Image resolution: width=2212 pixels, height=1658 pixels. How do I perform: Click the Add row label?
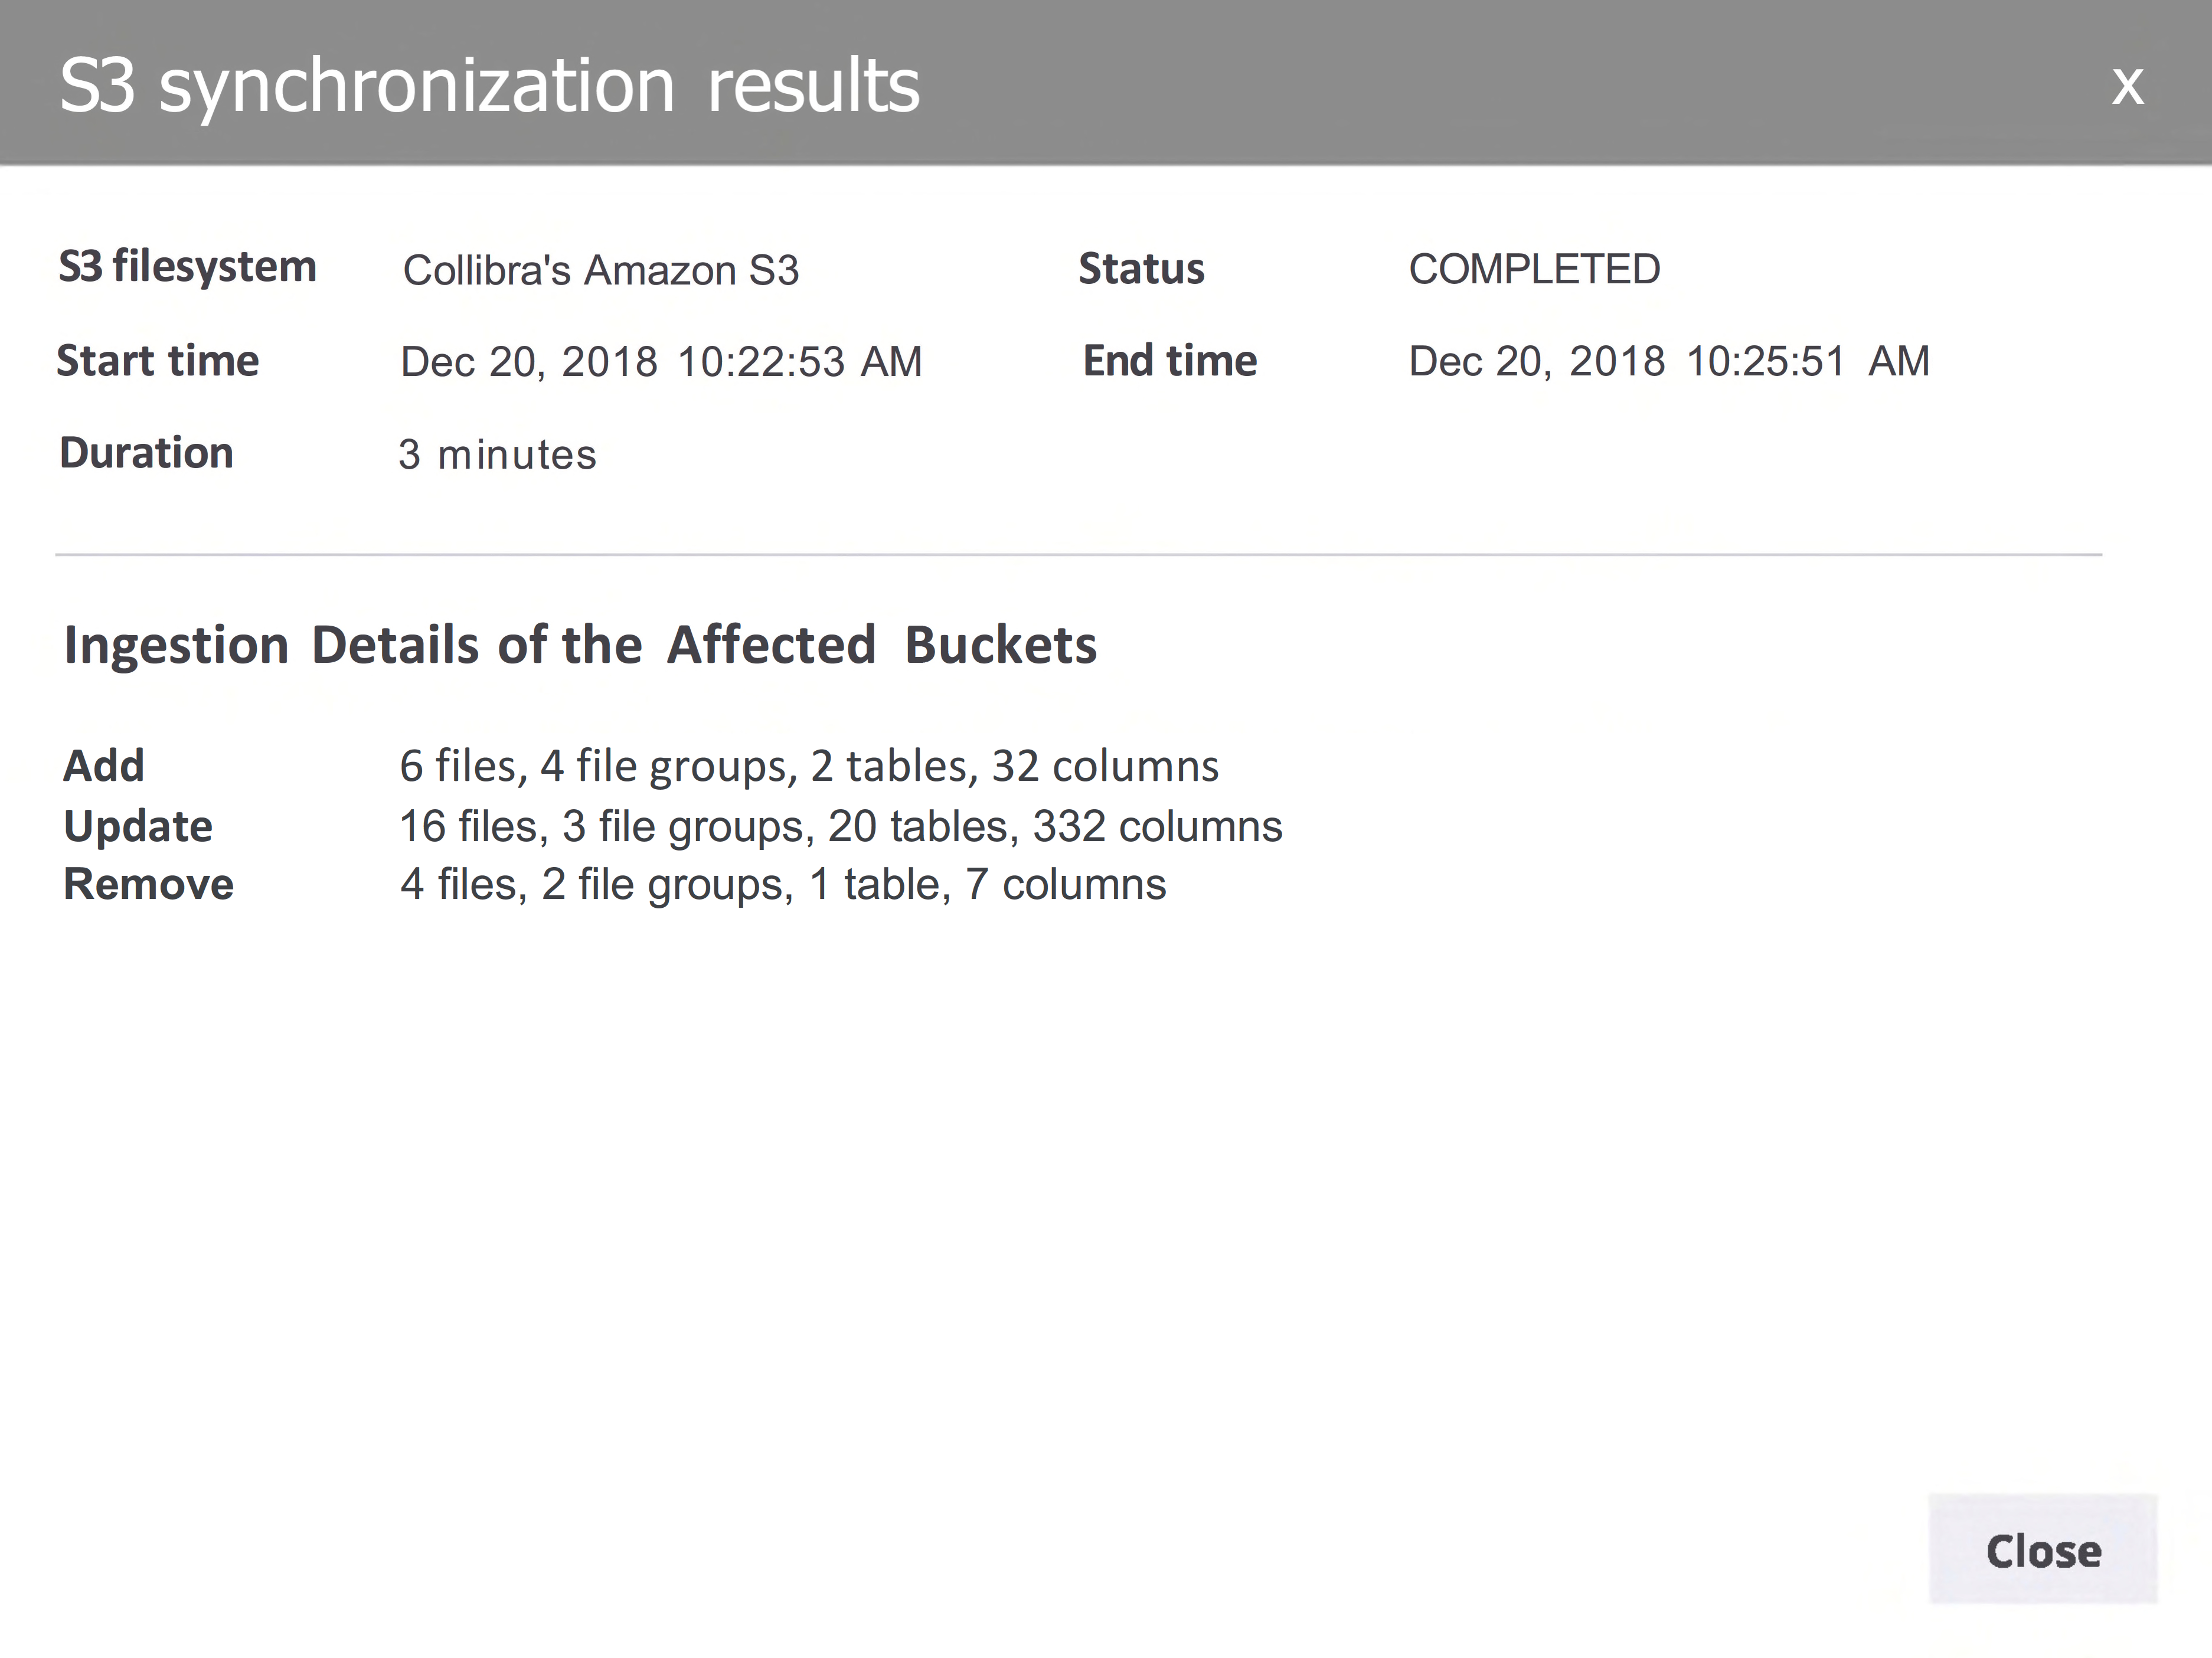point(104,766)
